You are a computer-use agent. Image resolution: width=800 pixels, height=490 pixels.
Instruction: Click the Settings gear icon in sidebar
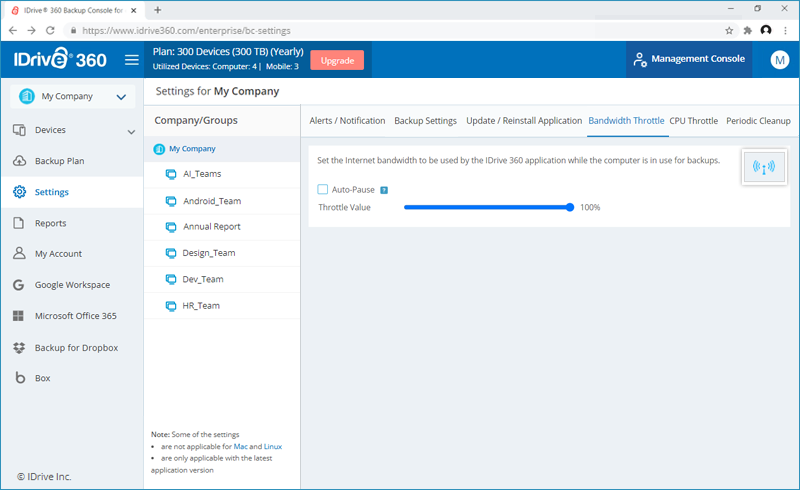[19, 192]
